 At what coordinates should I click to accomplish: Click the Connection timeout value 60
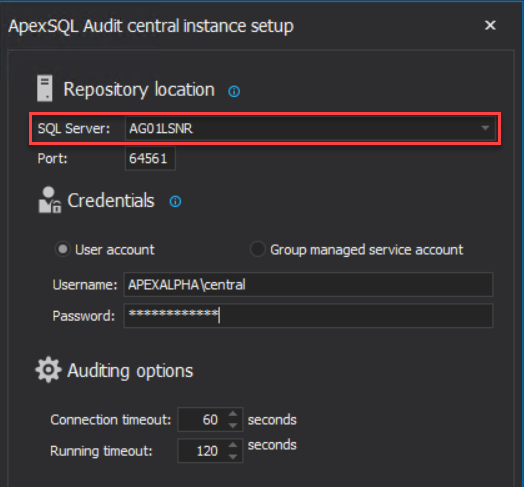coord(210,420)
